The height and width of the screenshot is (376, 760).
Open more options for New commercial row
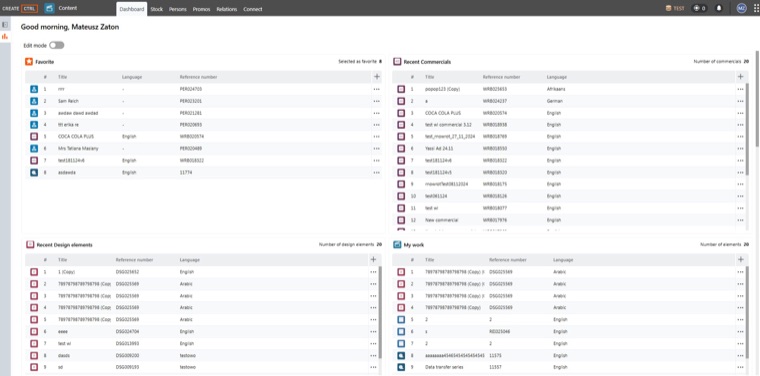tap(740, 220)
